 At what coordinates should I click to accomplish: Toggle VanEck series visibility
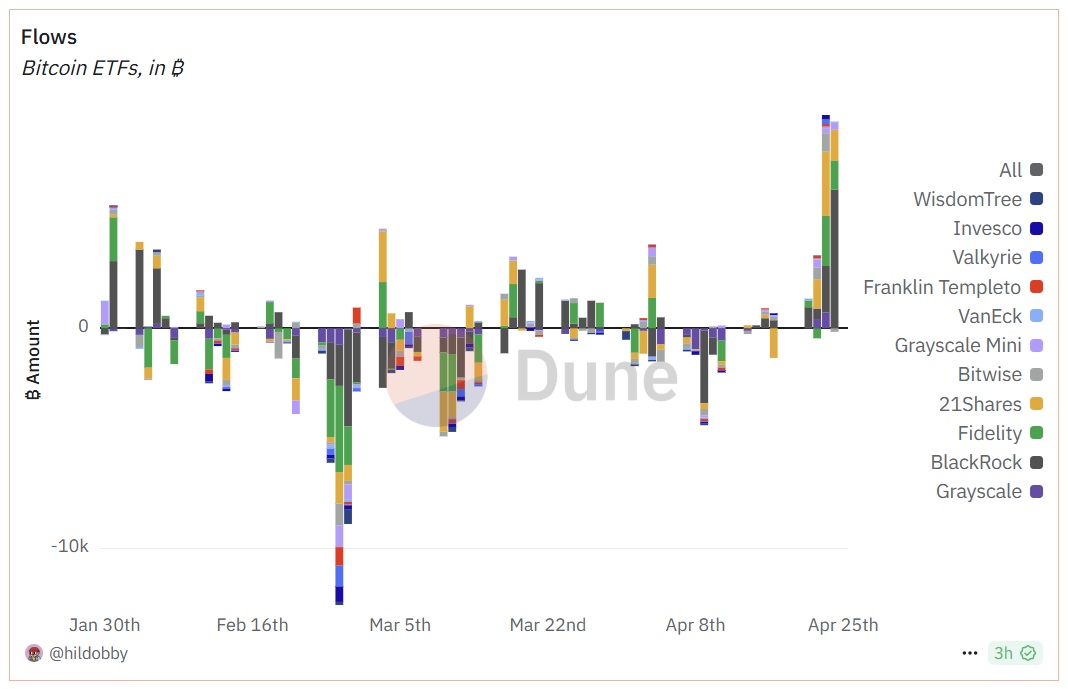[x=990, y=316]
